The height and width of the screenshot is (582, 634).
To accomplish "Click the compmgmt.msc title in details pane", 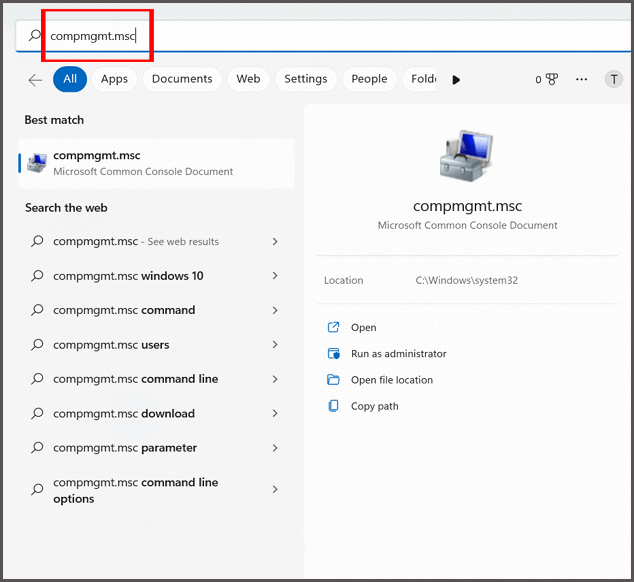I will [x=467, y=206].
